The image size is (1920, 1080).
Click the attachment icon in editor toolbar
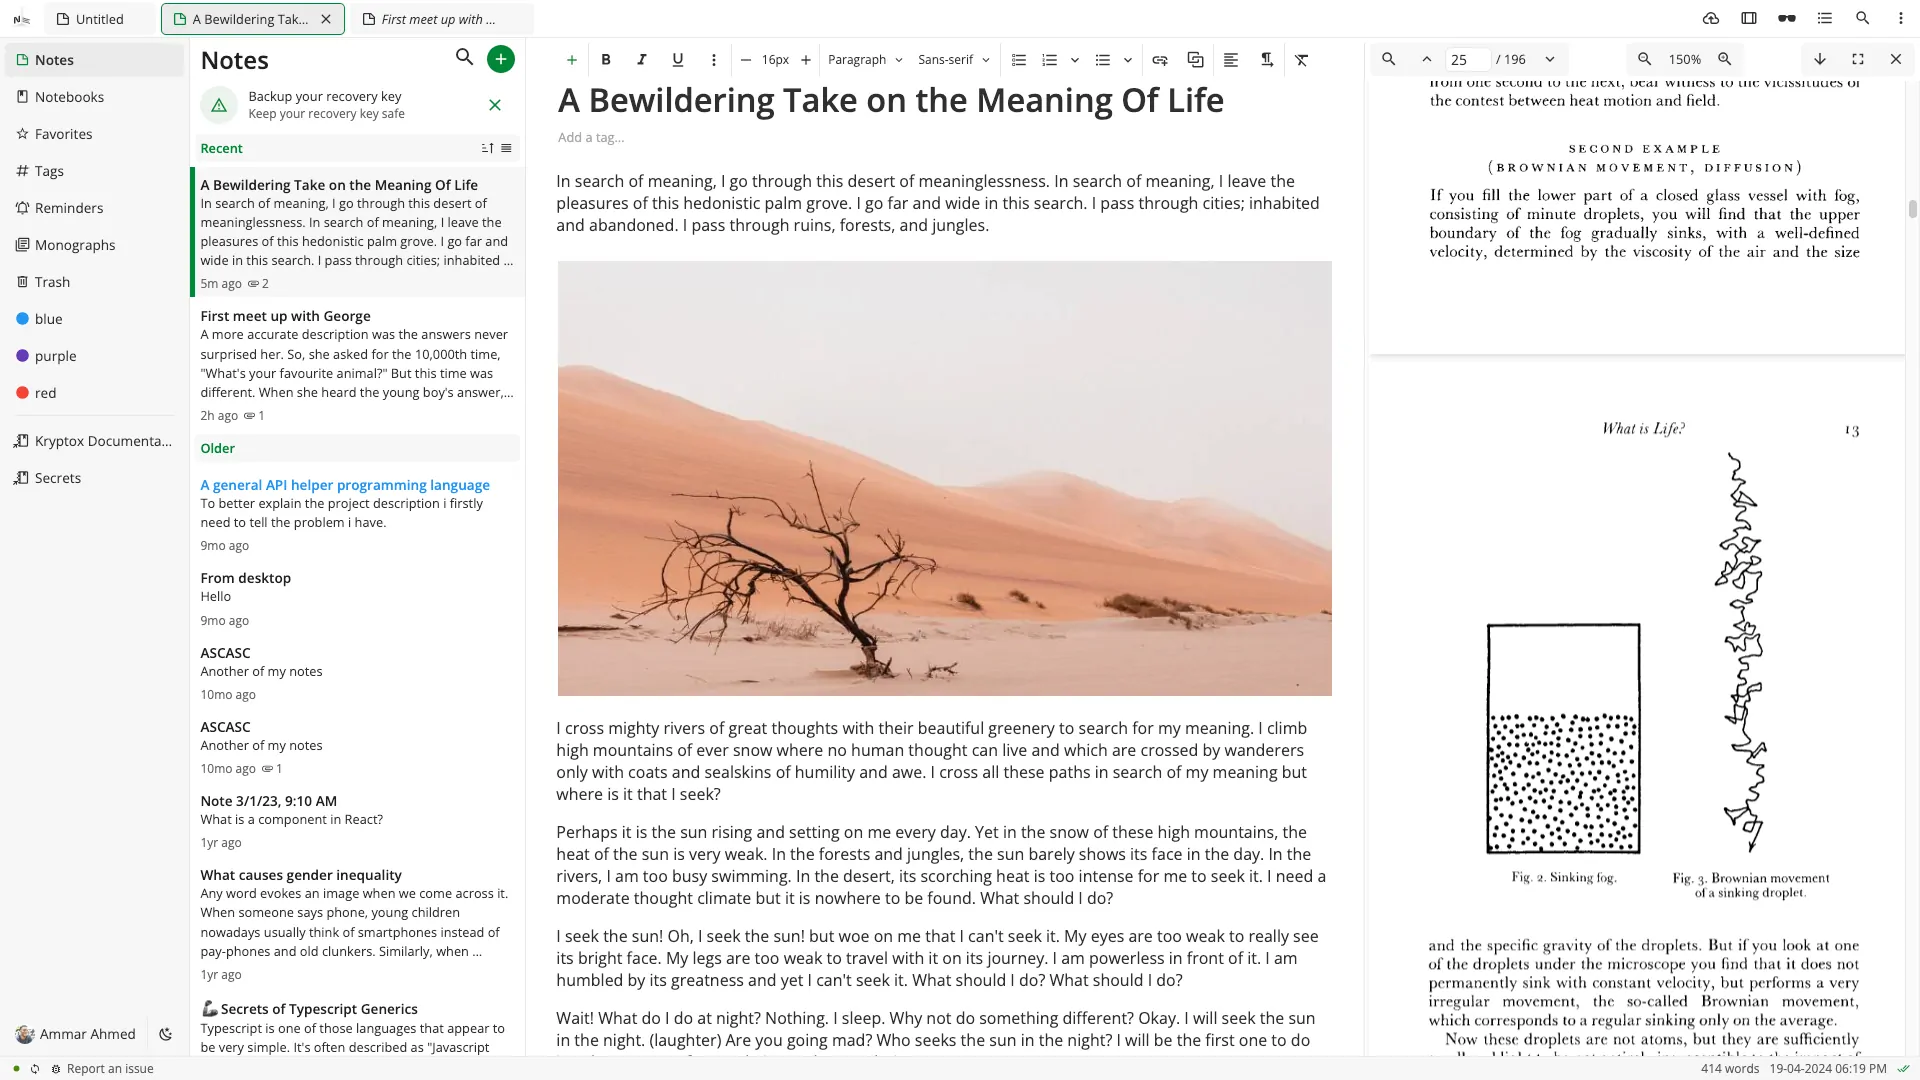tap(1195, 60)
